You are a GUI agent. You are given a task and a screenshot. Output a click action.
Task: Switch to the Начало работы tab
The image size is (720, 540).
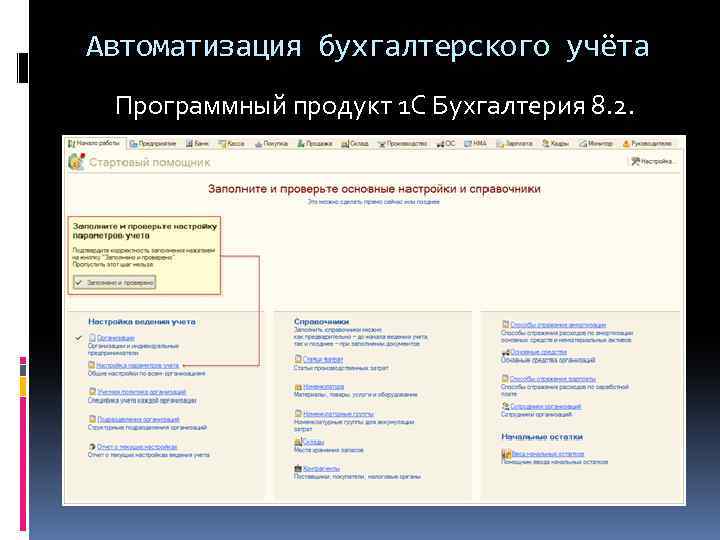coord(94,143)
